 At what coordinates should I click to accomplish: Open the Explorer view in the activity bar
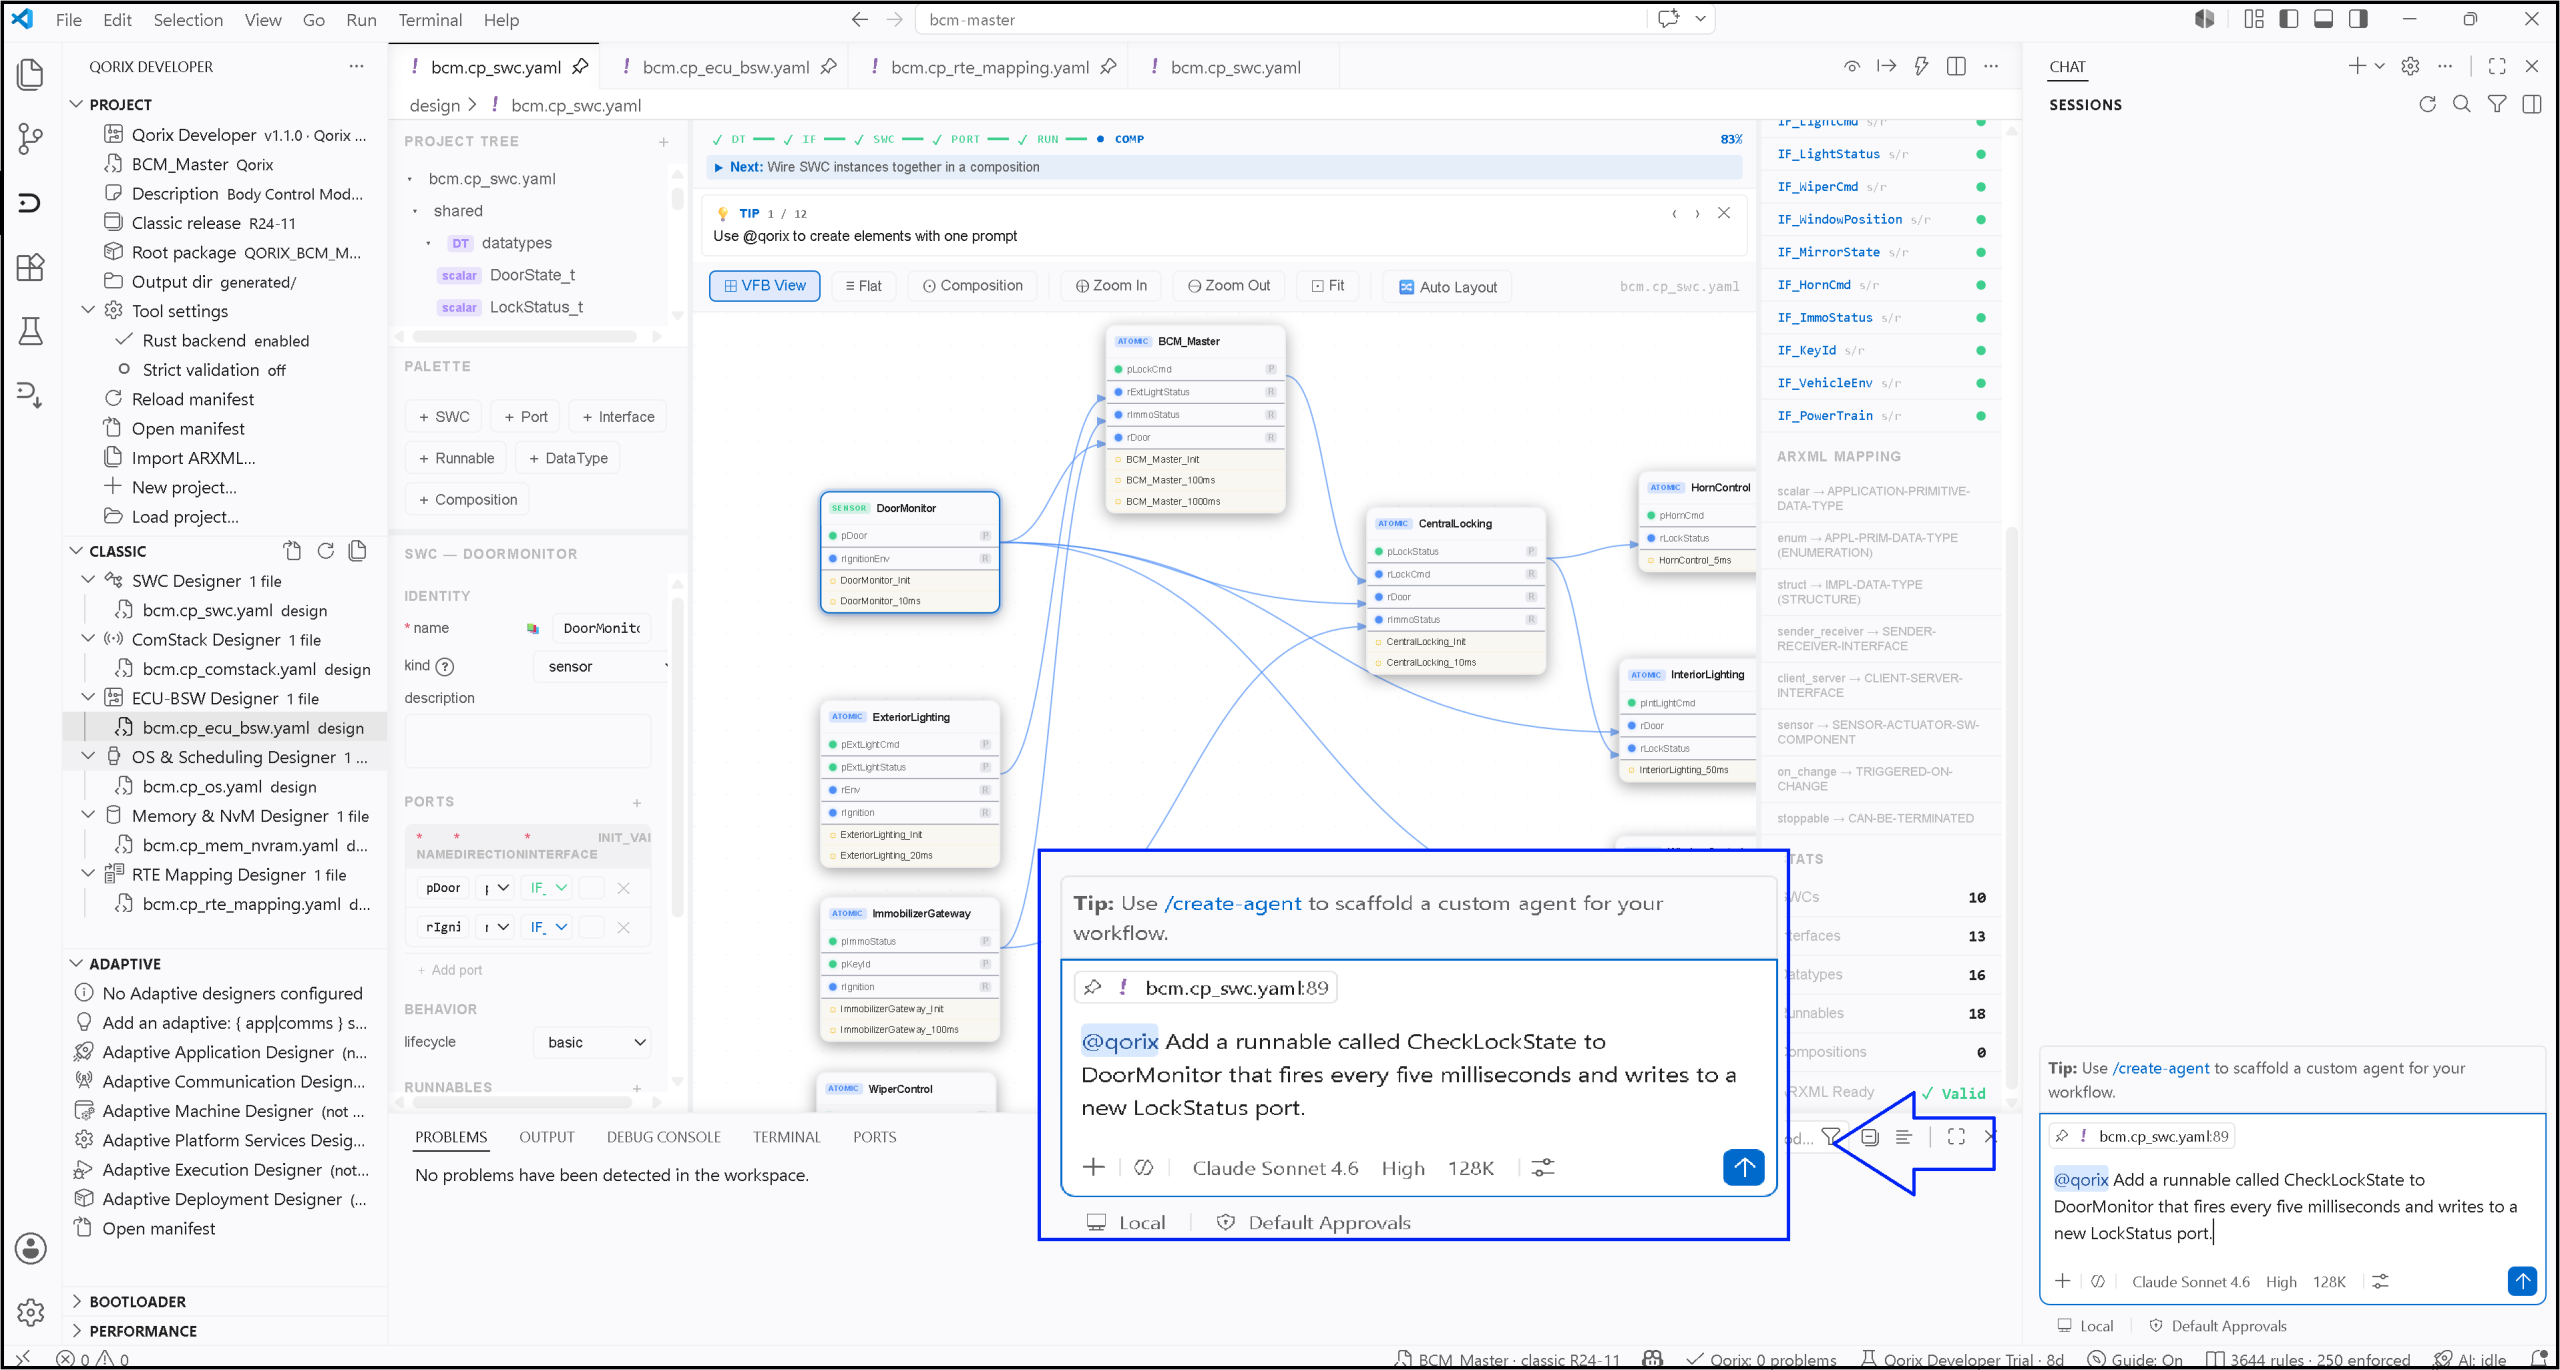click(x=31, y=74)
